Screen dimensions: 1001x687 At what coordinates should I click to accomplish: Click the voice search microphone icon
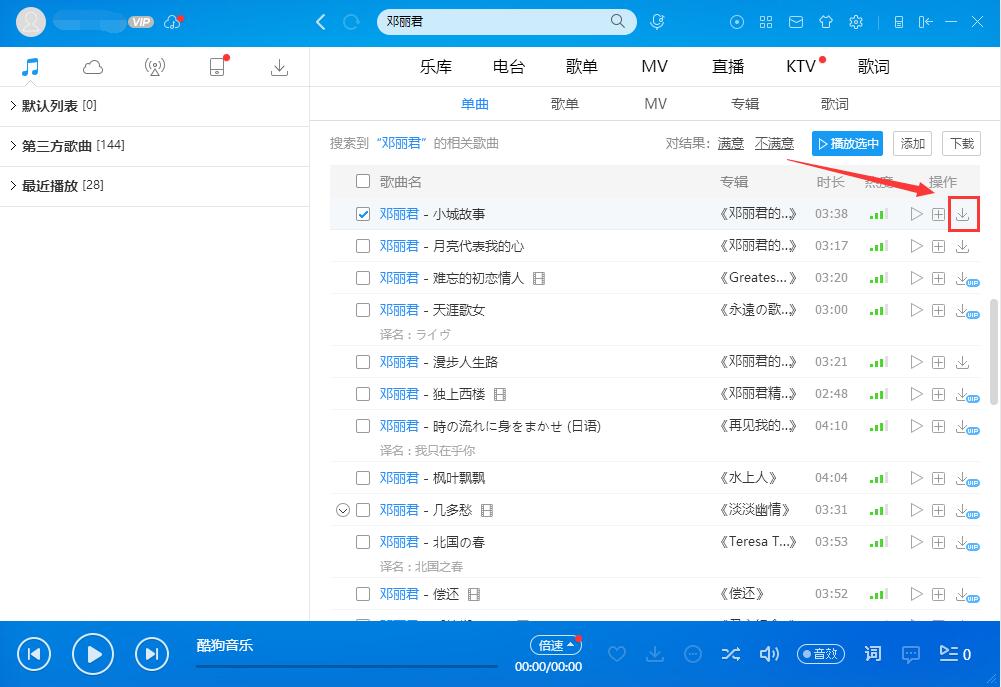(657, 21)
